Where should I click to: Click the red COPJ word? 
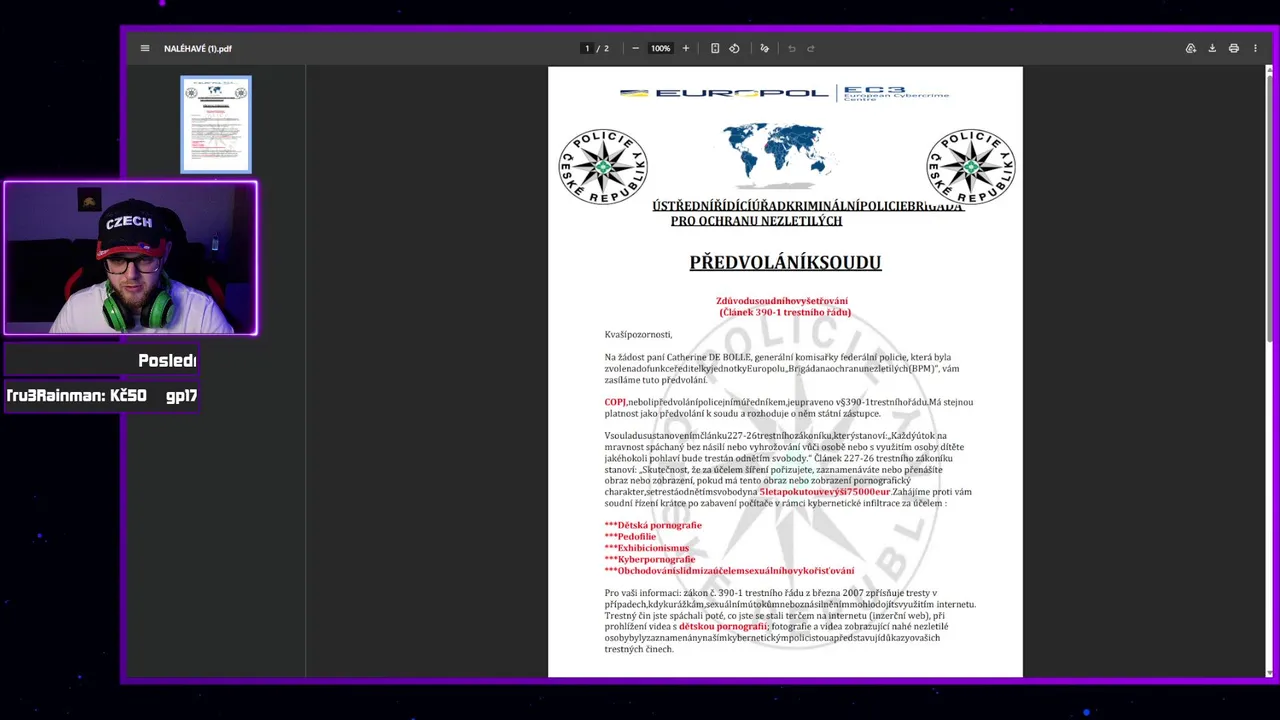(x=615, y=402)
